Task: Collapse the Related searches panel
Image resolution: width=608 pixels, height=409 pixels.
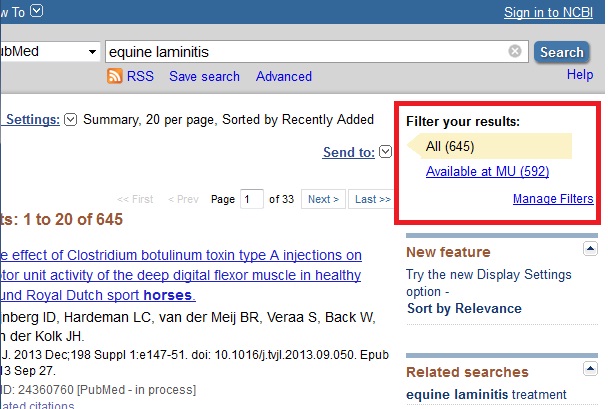Action: click(x=590, y=371)
